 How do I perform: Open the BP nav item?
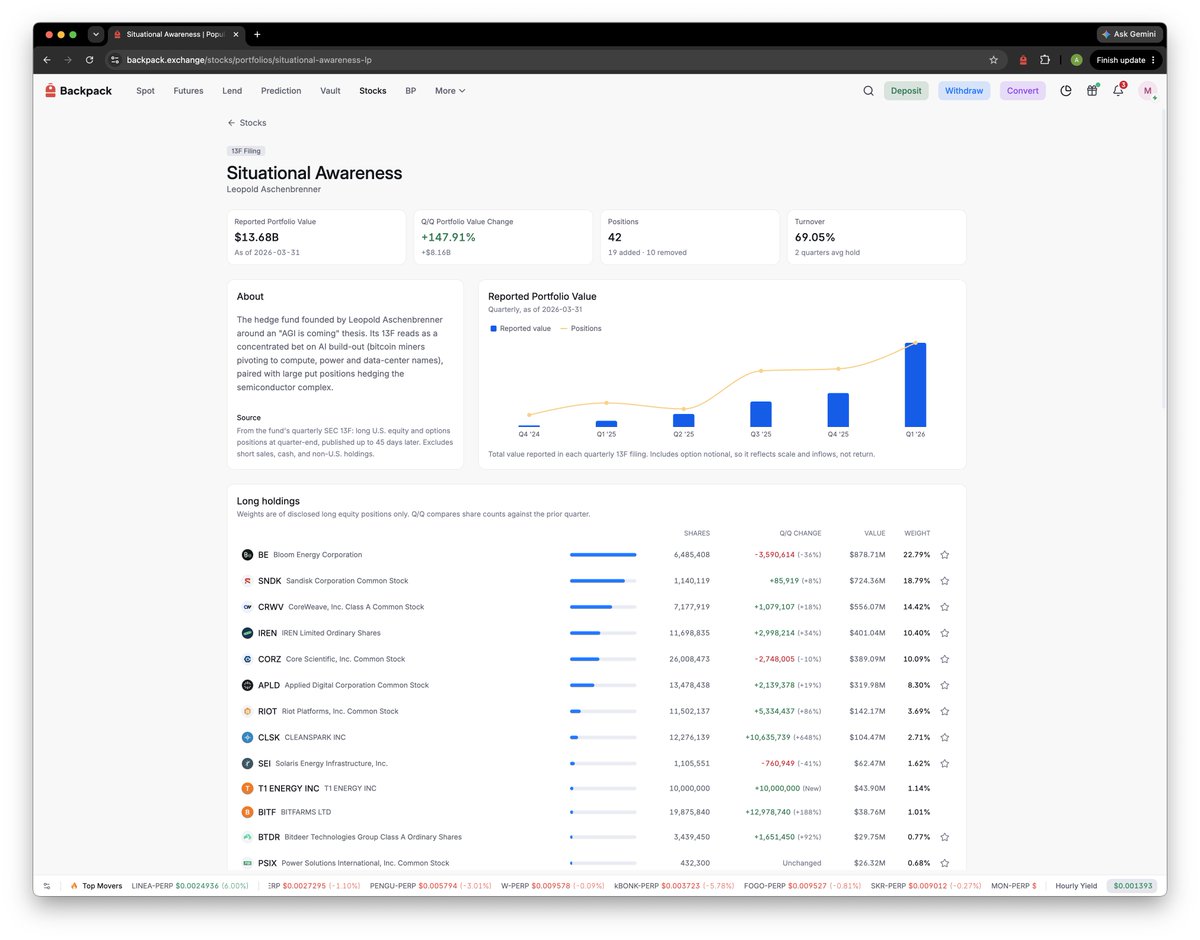[410, 91]
